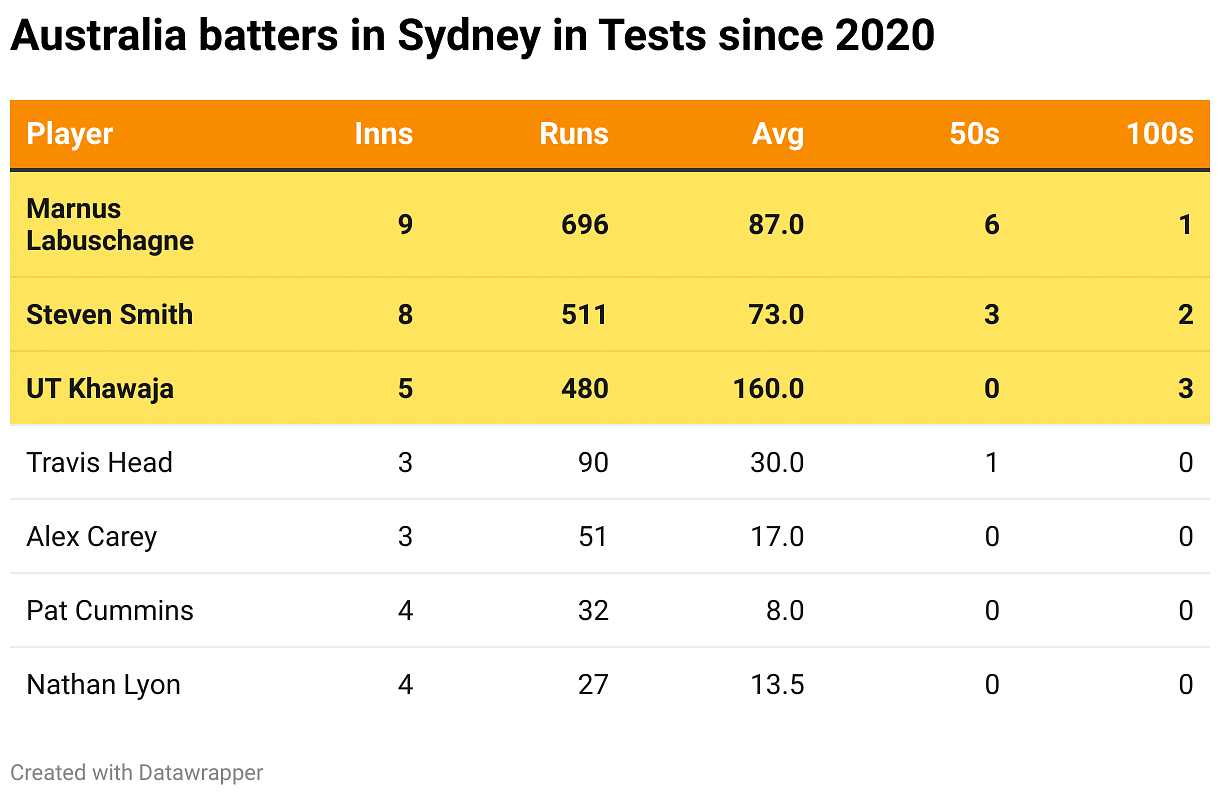Click the 50s column header

coord(974,134)
